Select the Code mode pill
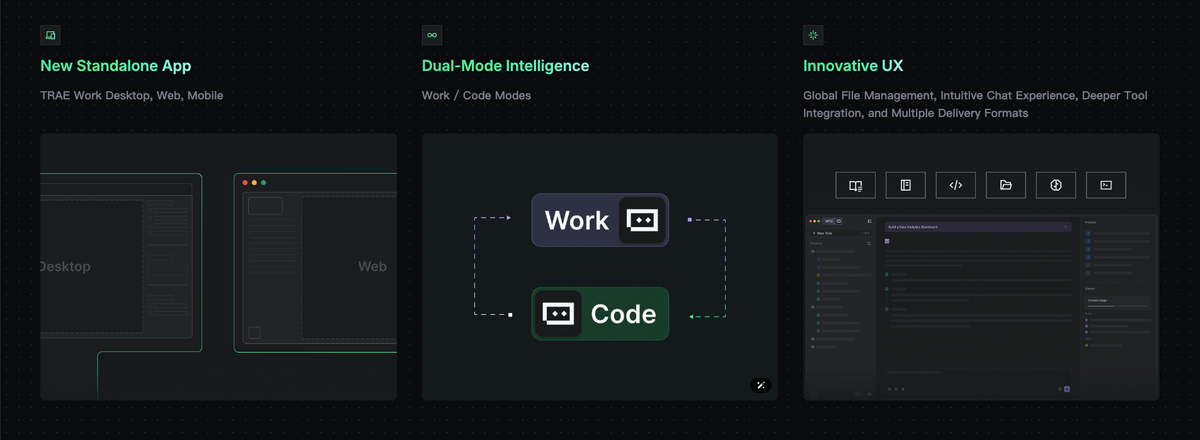The width and height of the screenshot is (1200, 440). (600, 314)
